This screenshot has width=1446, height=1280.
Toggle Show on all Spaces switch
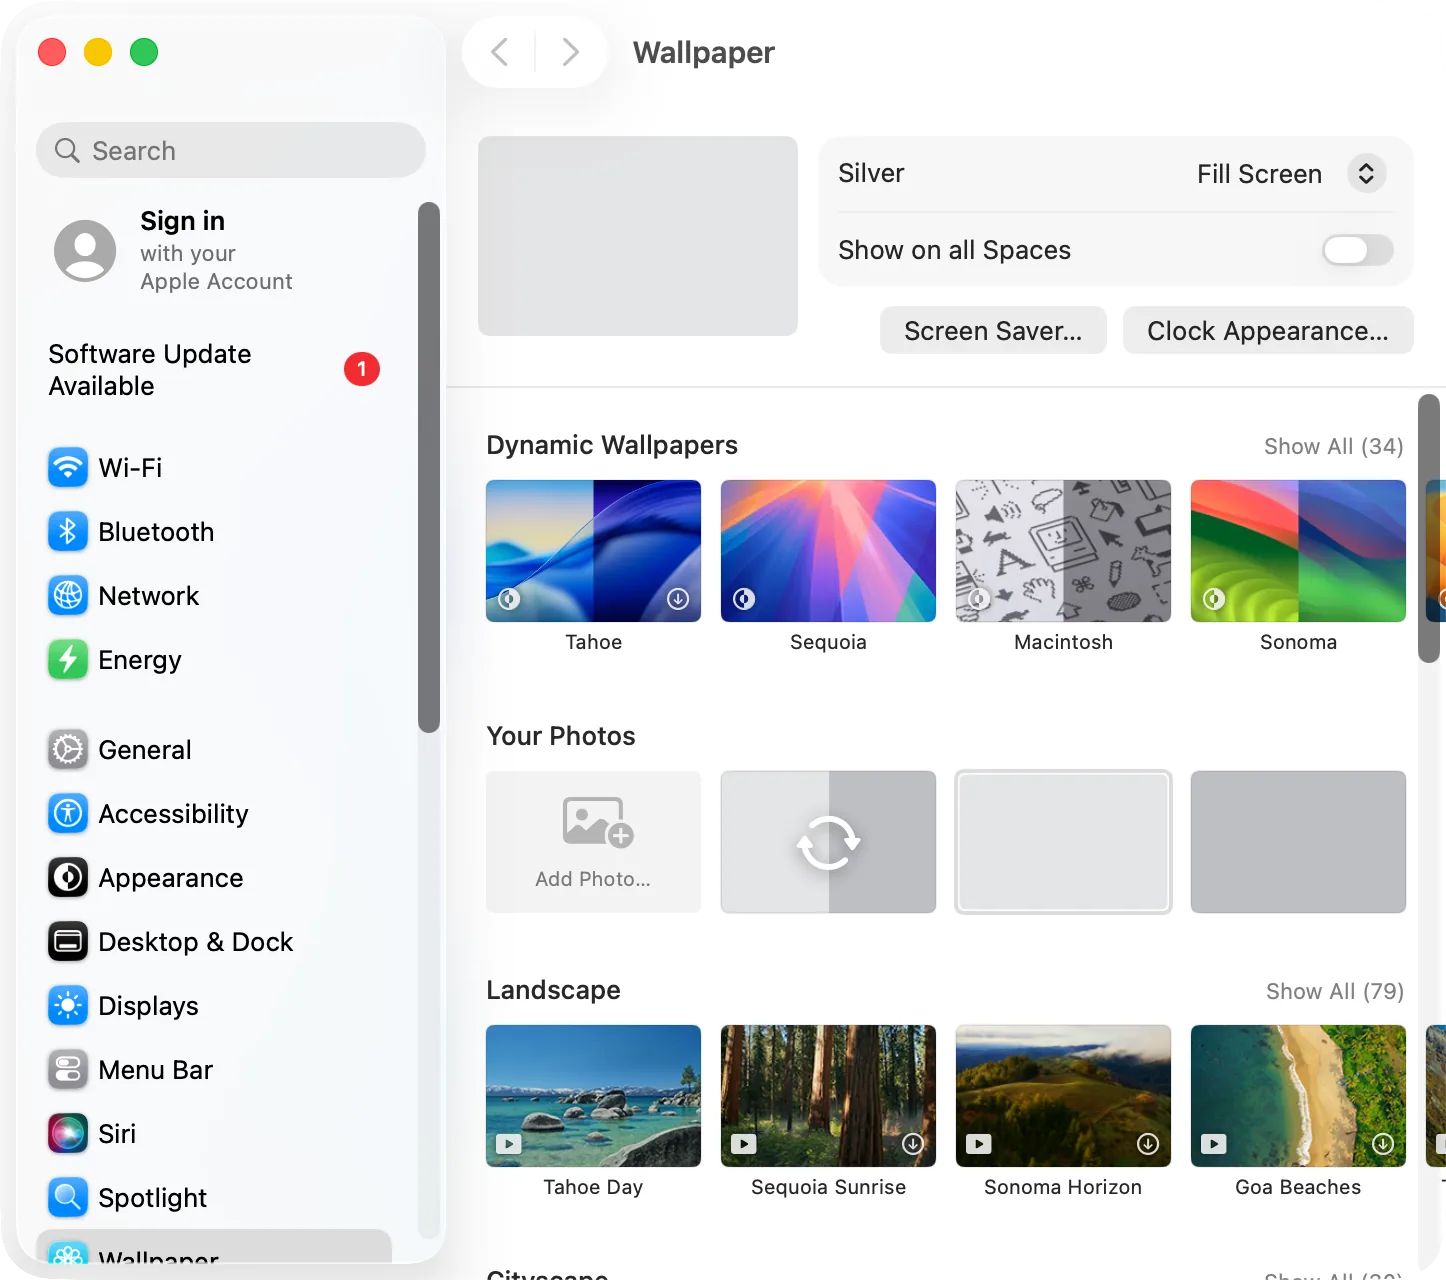[x=1357, y=250]
